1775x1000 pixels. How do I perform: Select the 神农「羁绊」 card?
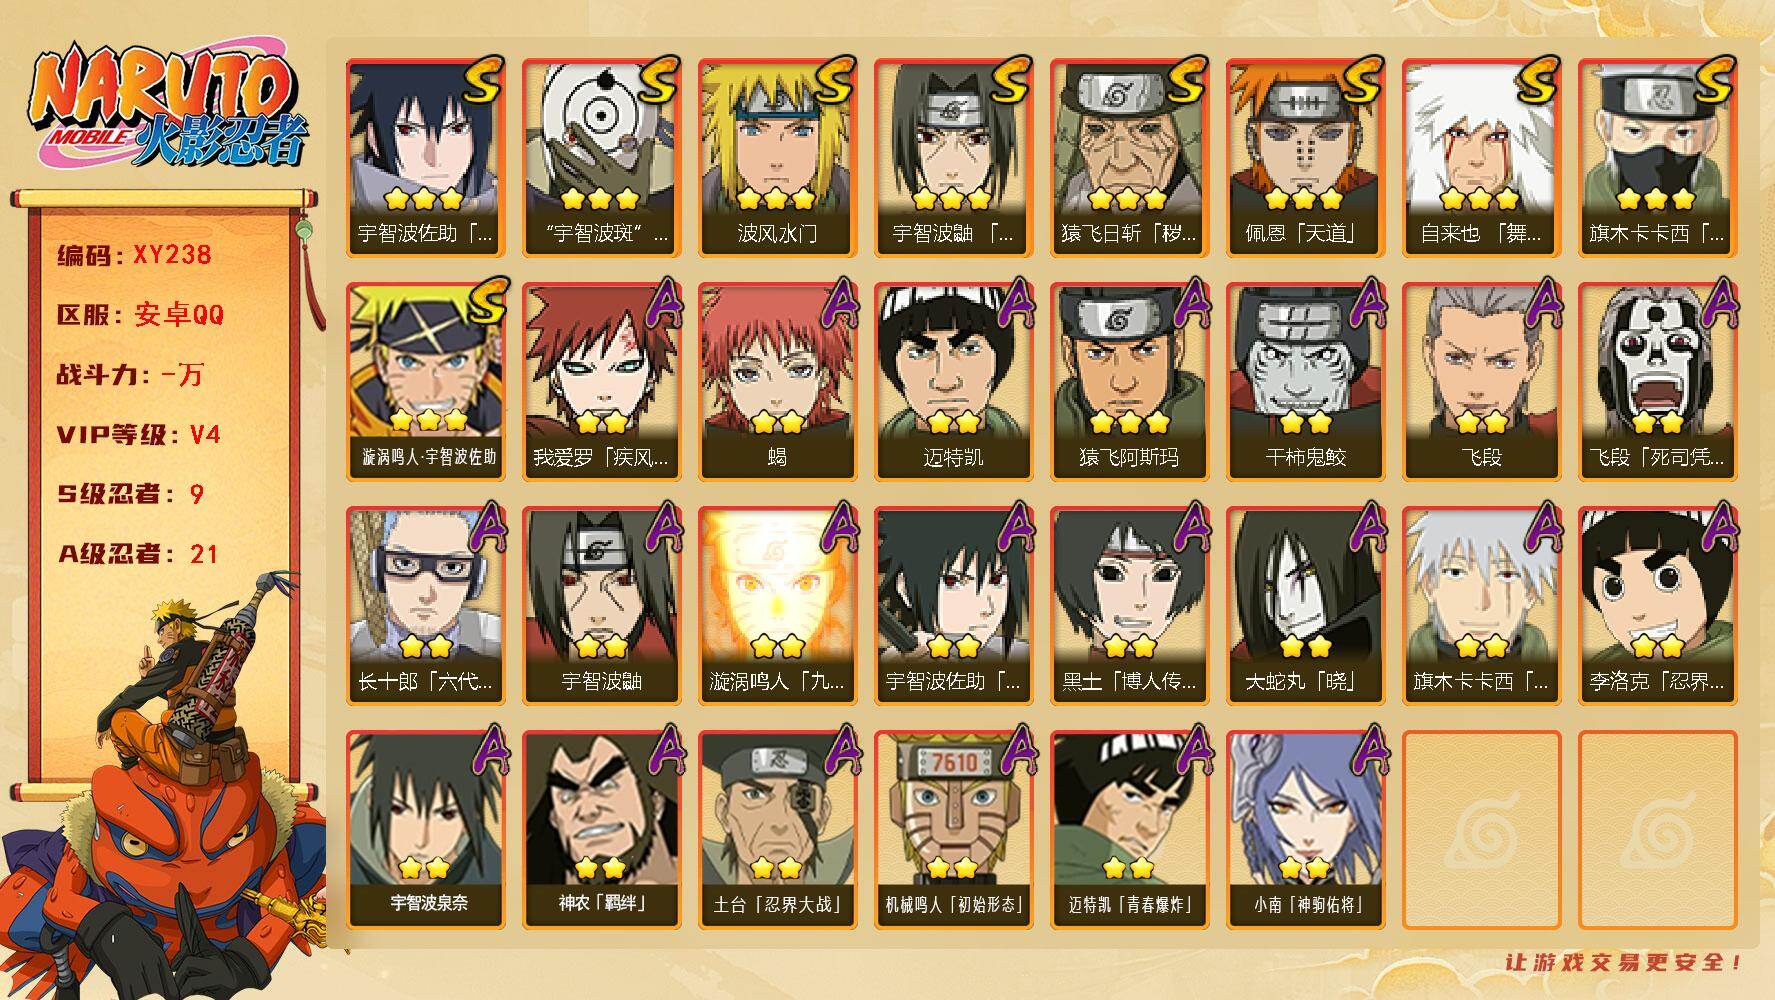click(601, 829)
